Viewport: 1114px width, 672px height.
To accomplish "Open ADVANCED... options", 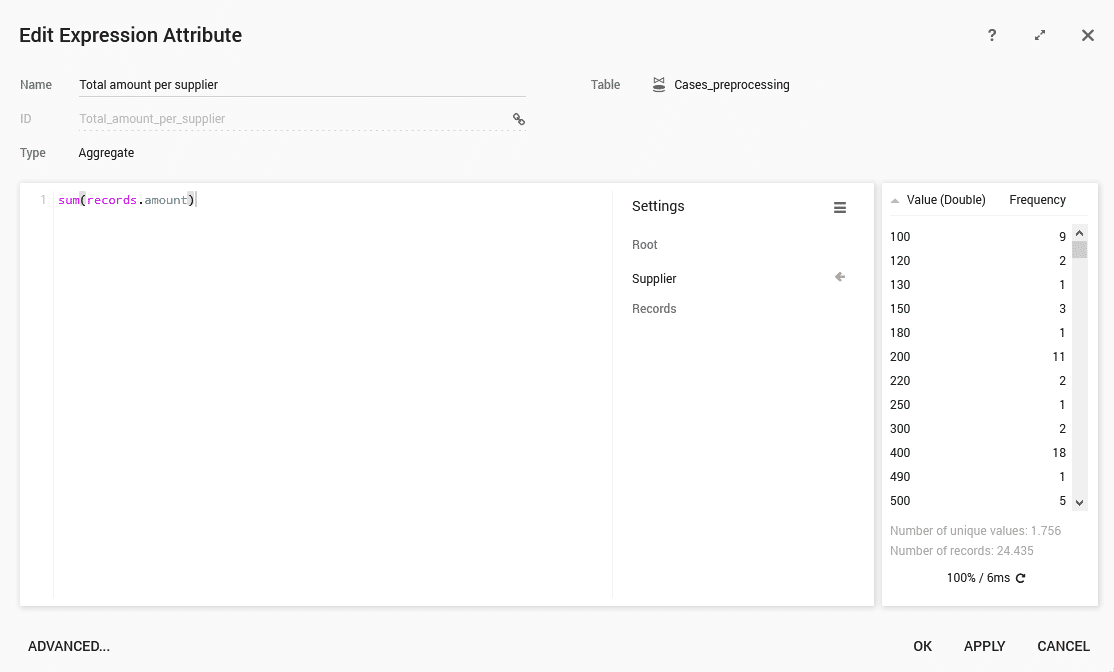I will point(69,646).
